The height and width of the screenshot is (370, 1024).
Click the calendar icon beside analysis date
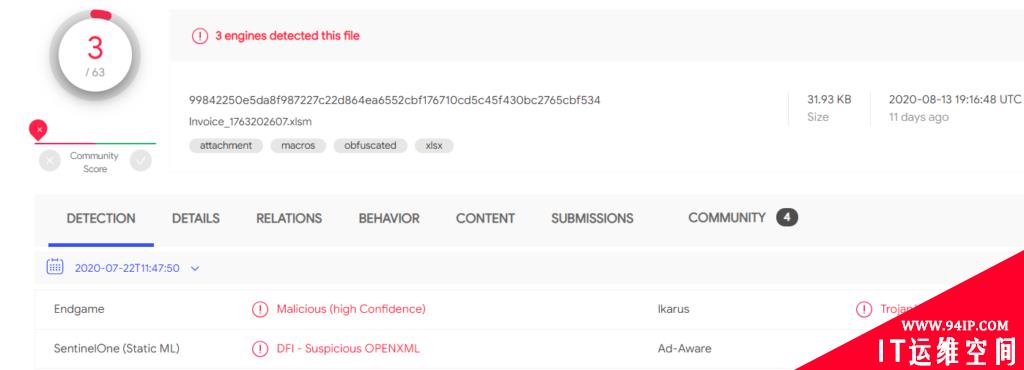55,266
